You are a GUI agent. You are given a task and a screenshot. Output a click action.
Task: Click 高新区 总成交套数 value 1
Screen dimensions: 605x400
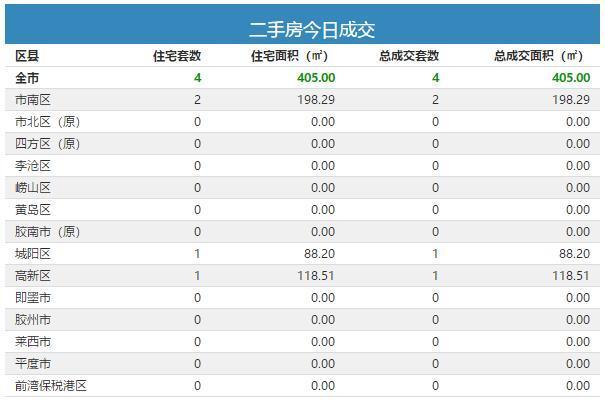pyautogui.click(x=436, y=276)
